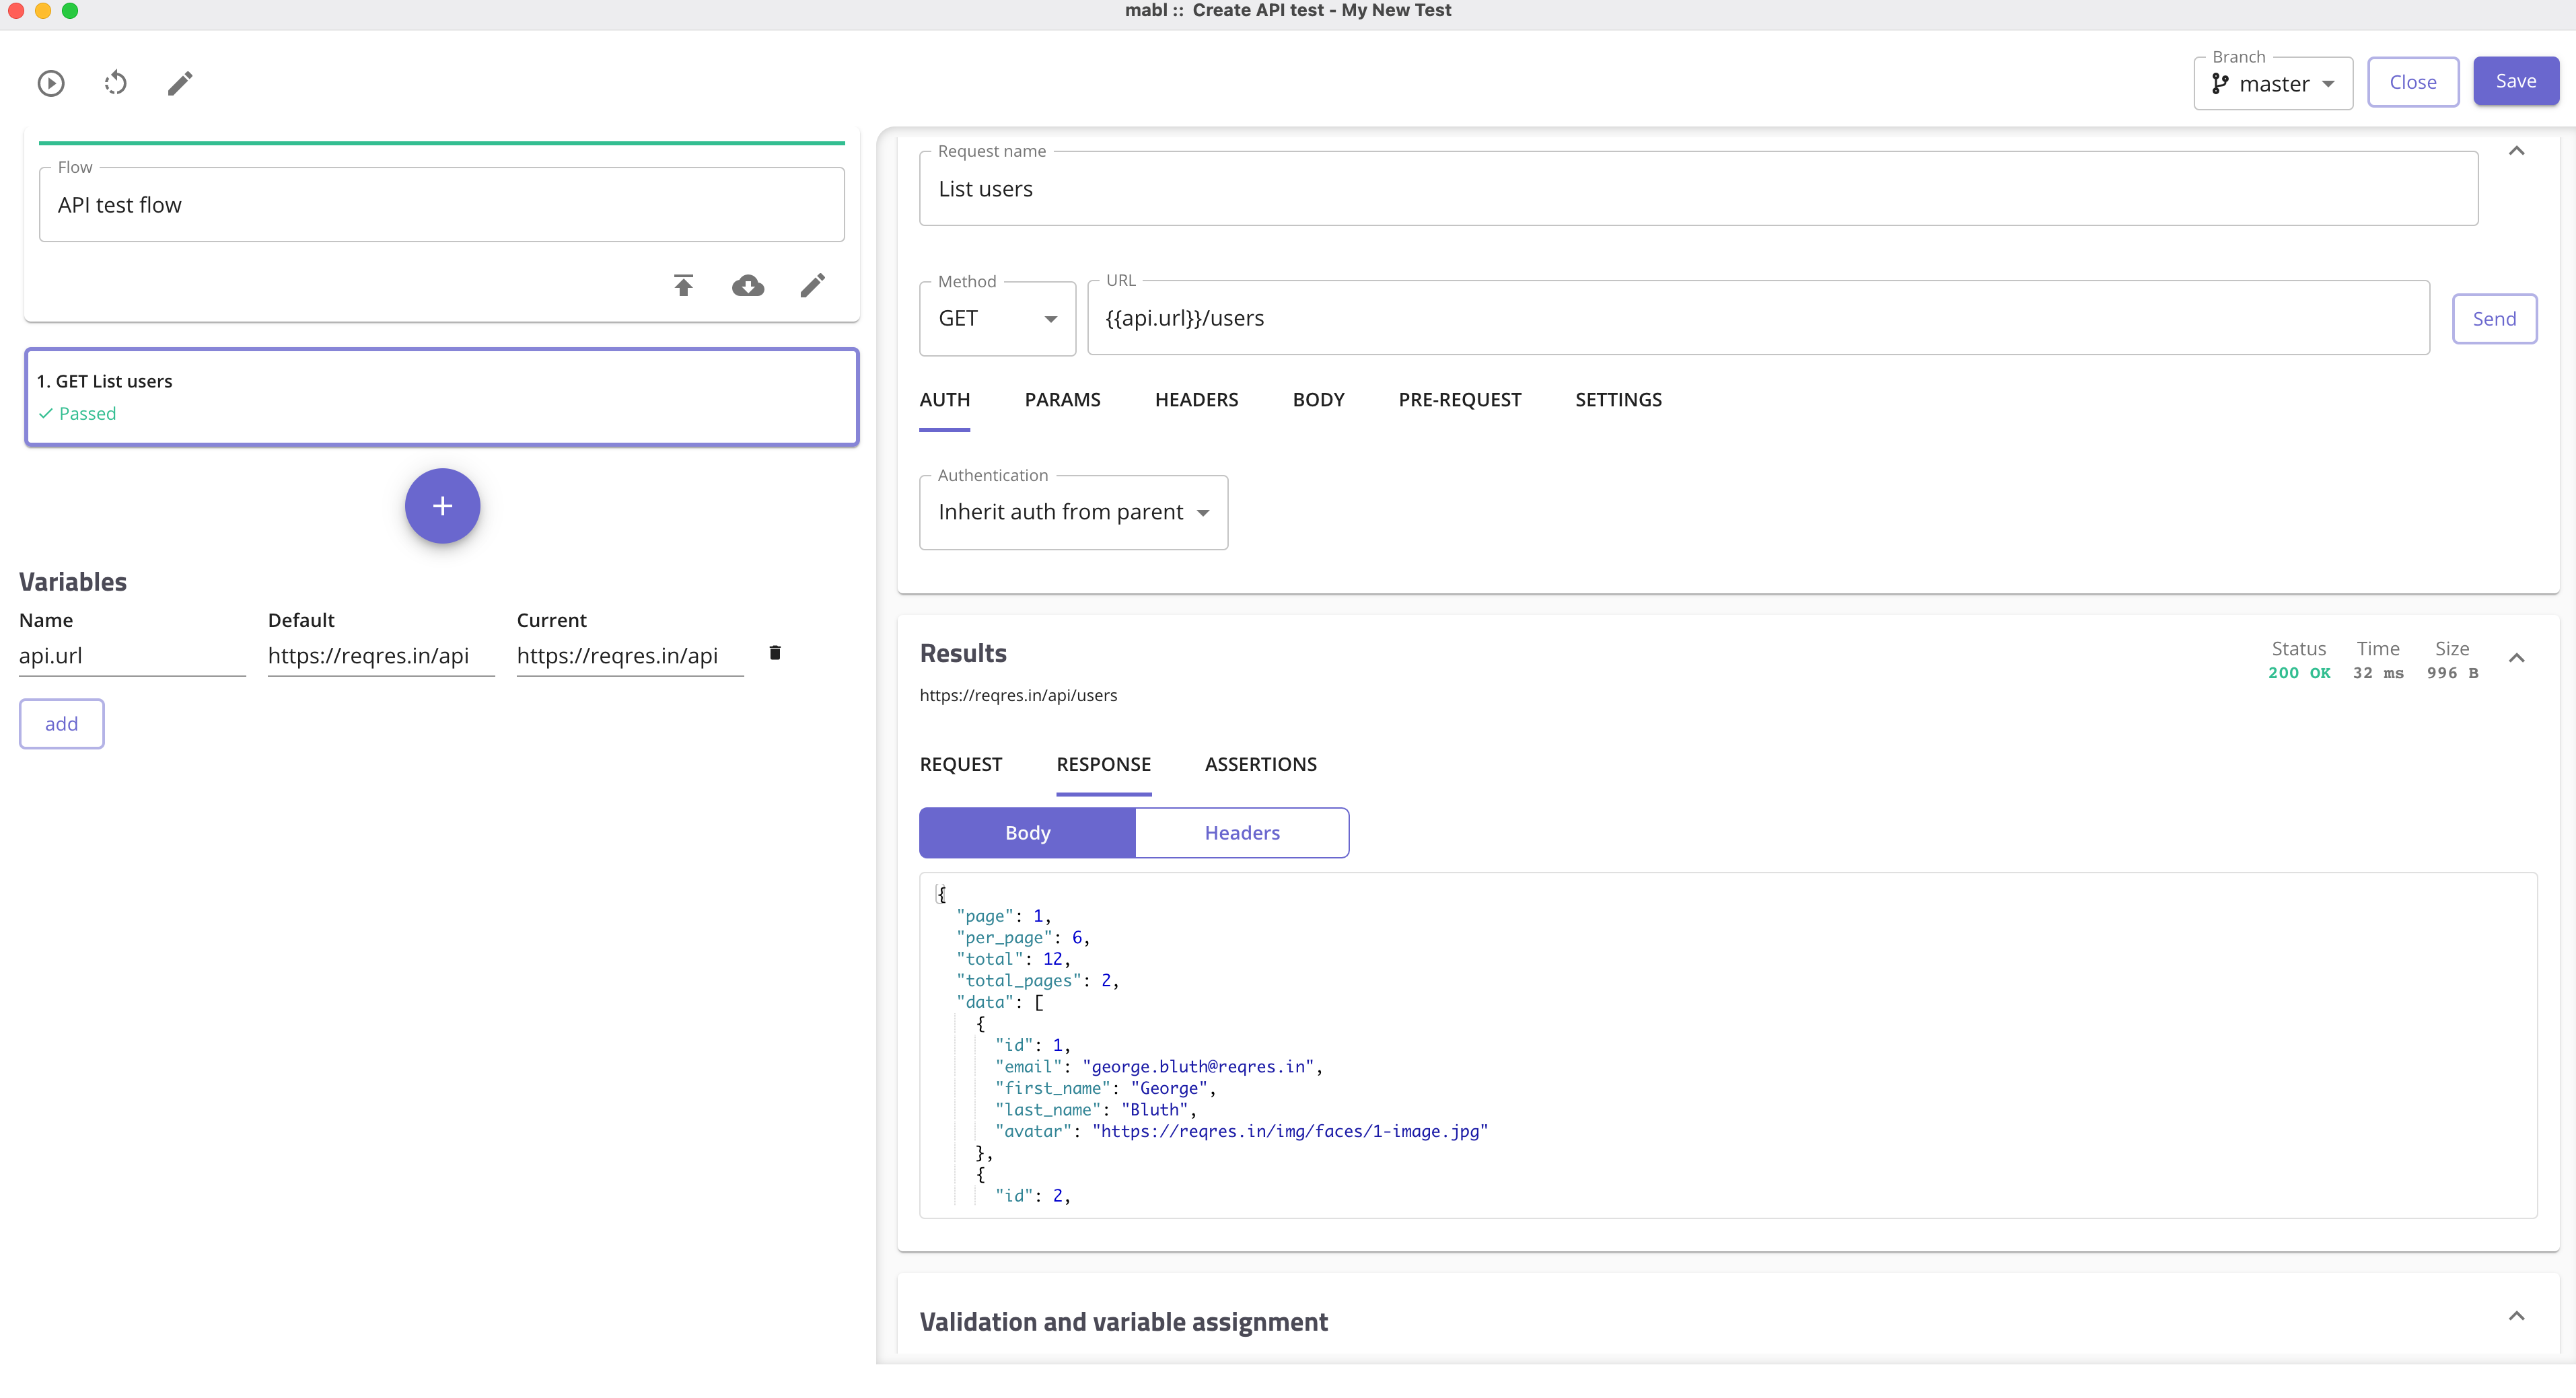Click the refresh/reset icon in top toolbar
The image size is (2576, 1398).
click(116, 83)
